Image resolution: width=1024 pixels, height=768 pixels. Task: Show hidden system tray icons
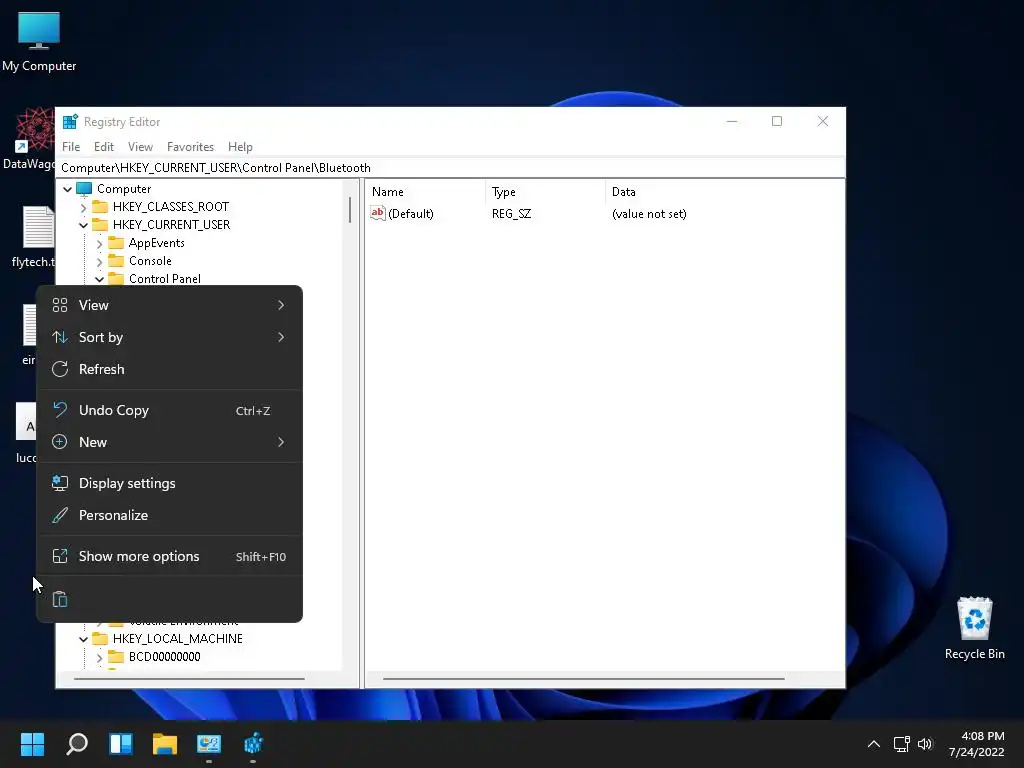873,744
